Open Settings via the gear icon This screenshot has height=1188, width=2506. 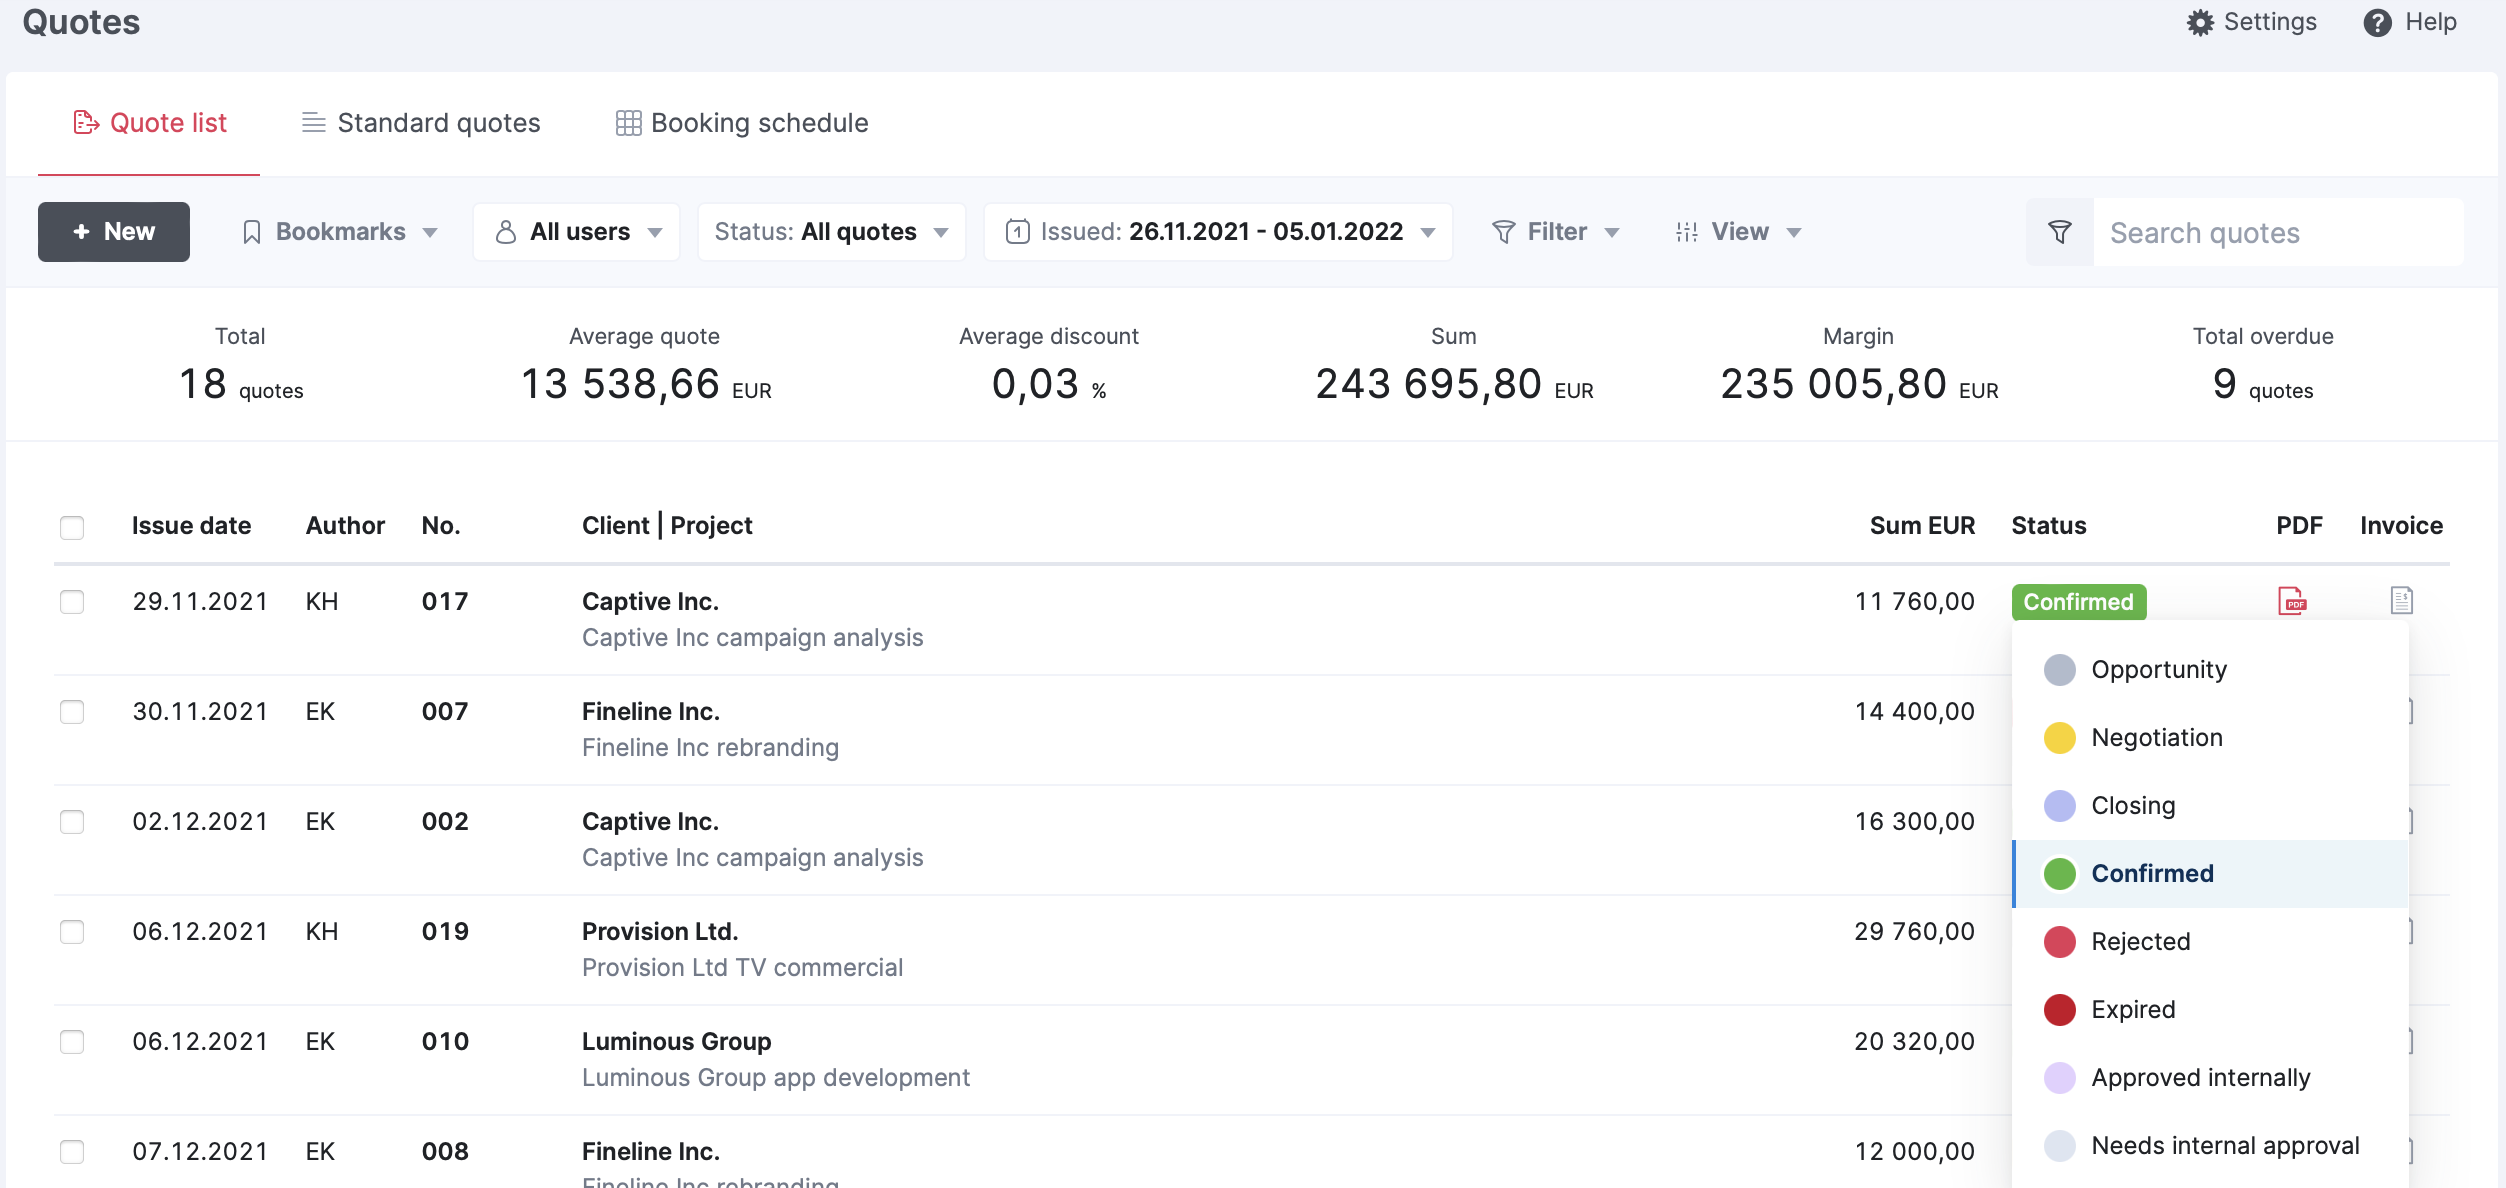[x=2200, y=22]
